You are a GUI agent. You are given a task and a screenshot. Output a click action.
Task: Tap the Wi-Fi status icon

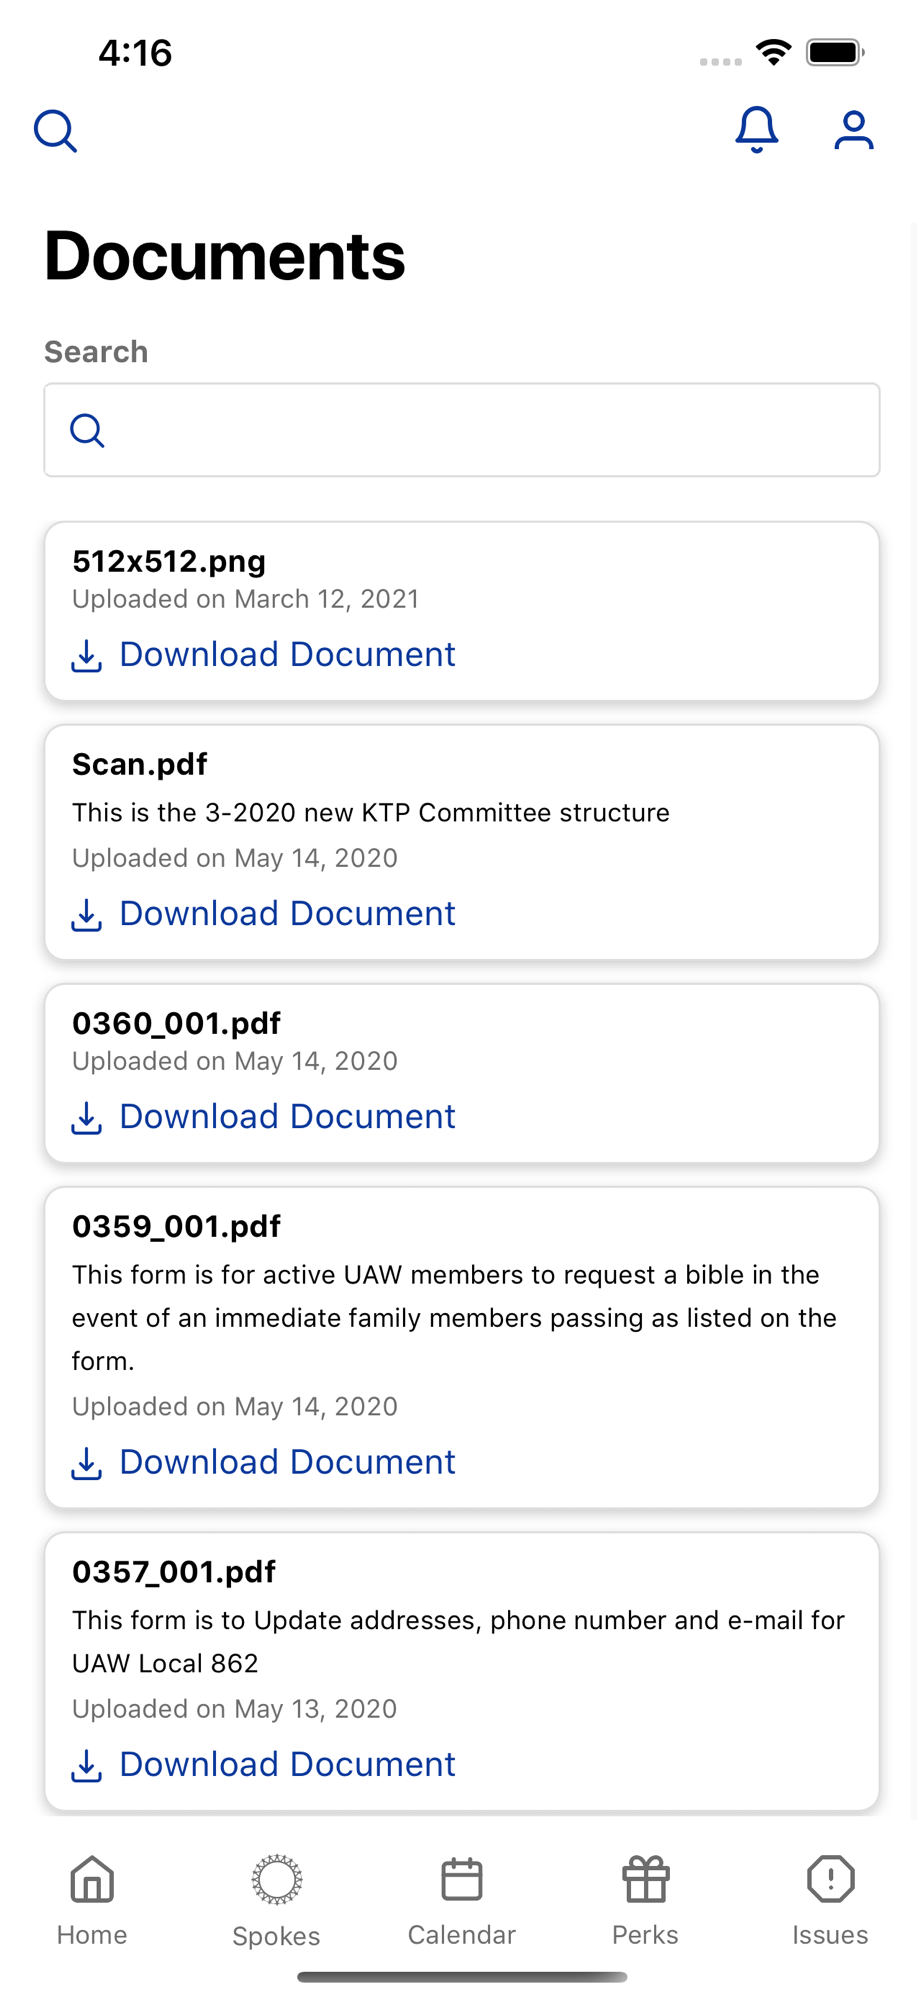pyautogui.click(x=774, y=52)
